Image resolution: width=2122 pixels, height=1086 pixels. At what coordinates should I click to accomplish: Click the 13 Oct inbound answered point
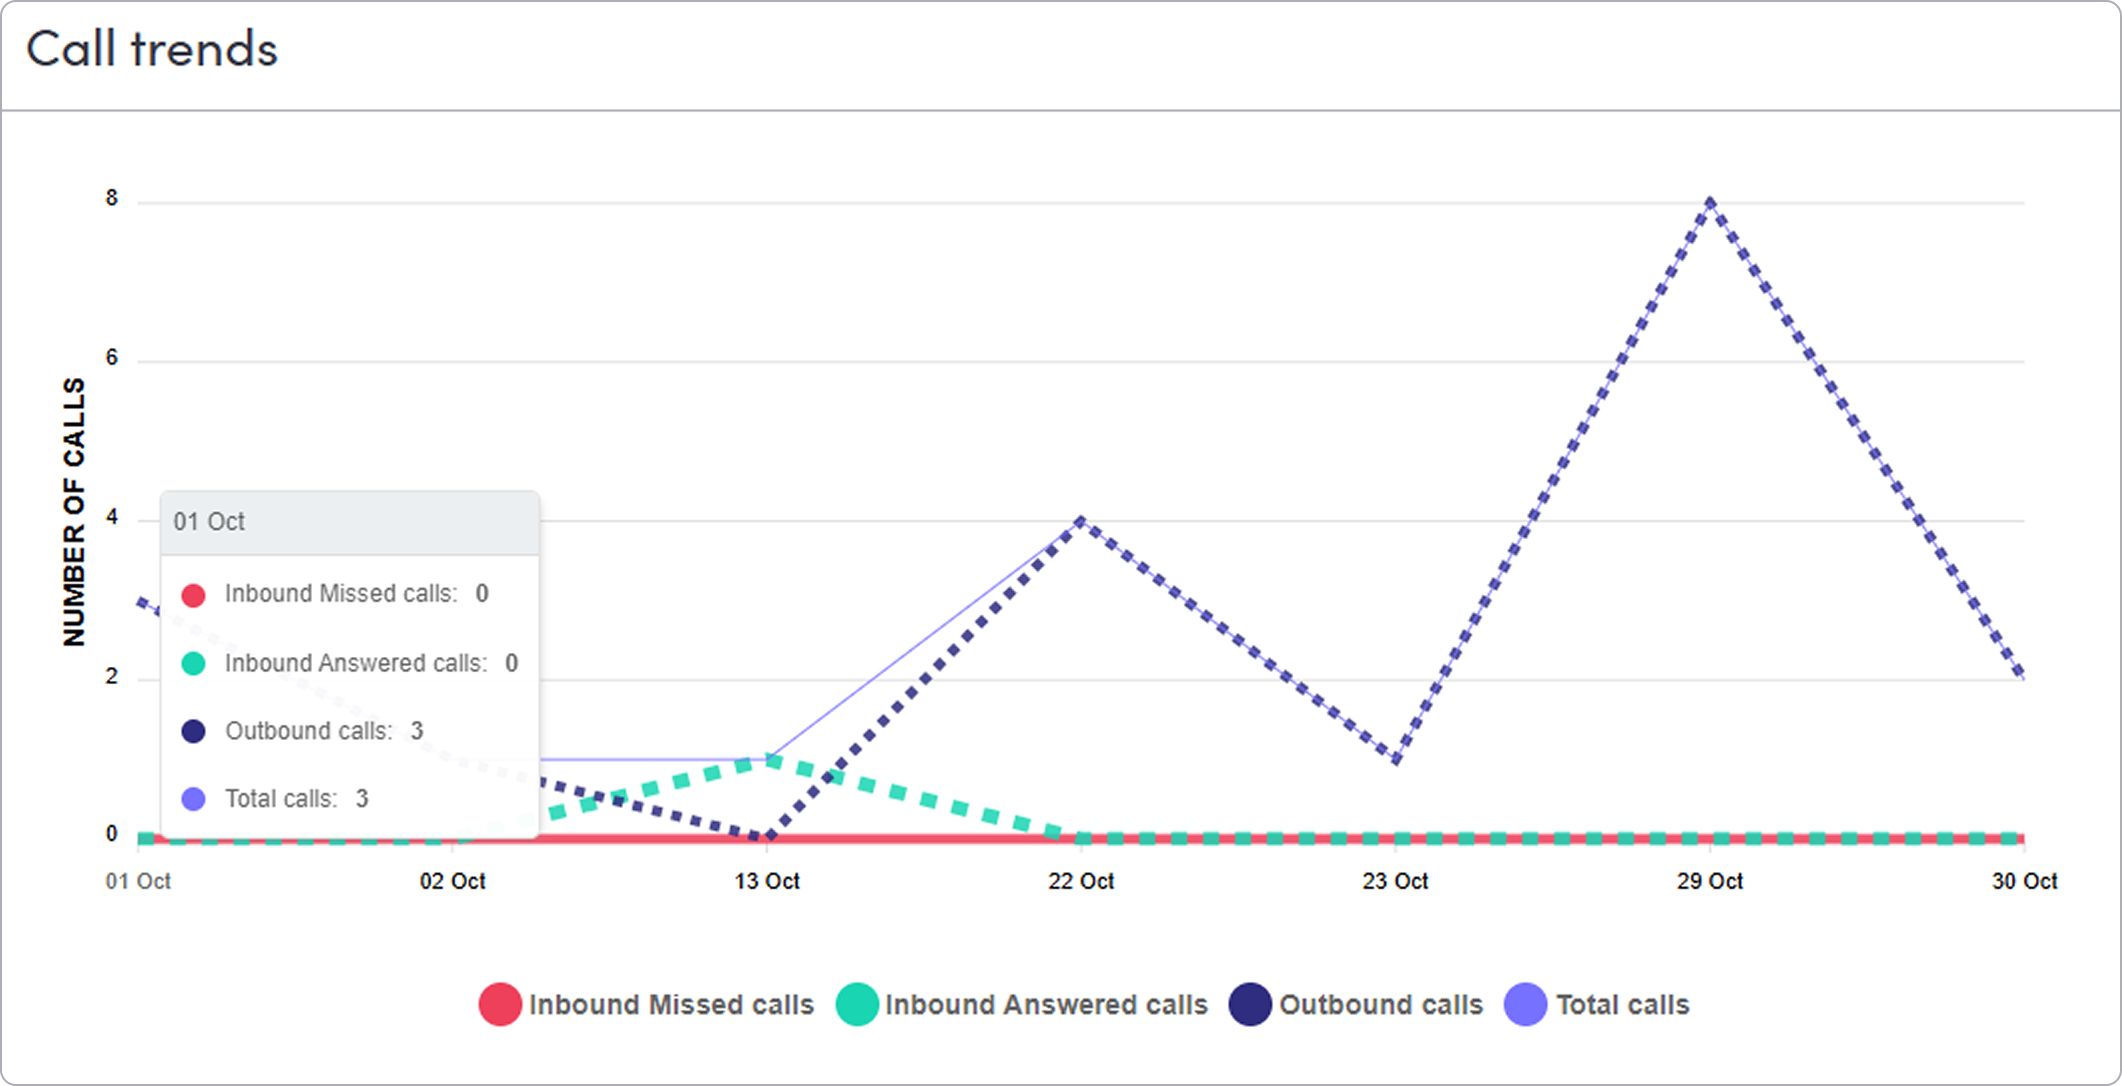(x=767, y=759)
